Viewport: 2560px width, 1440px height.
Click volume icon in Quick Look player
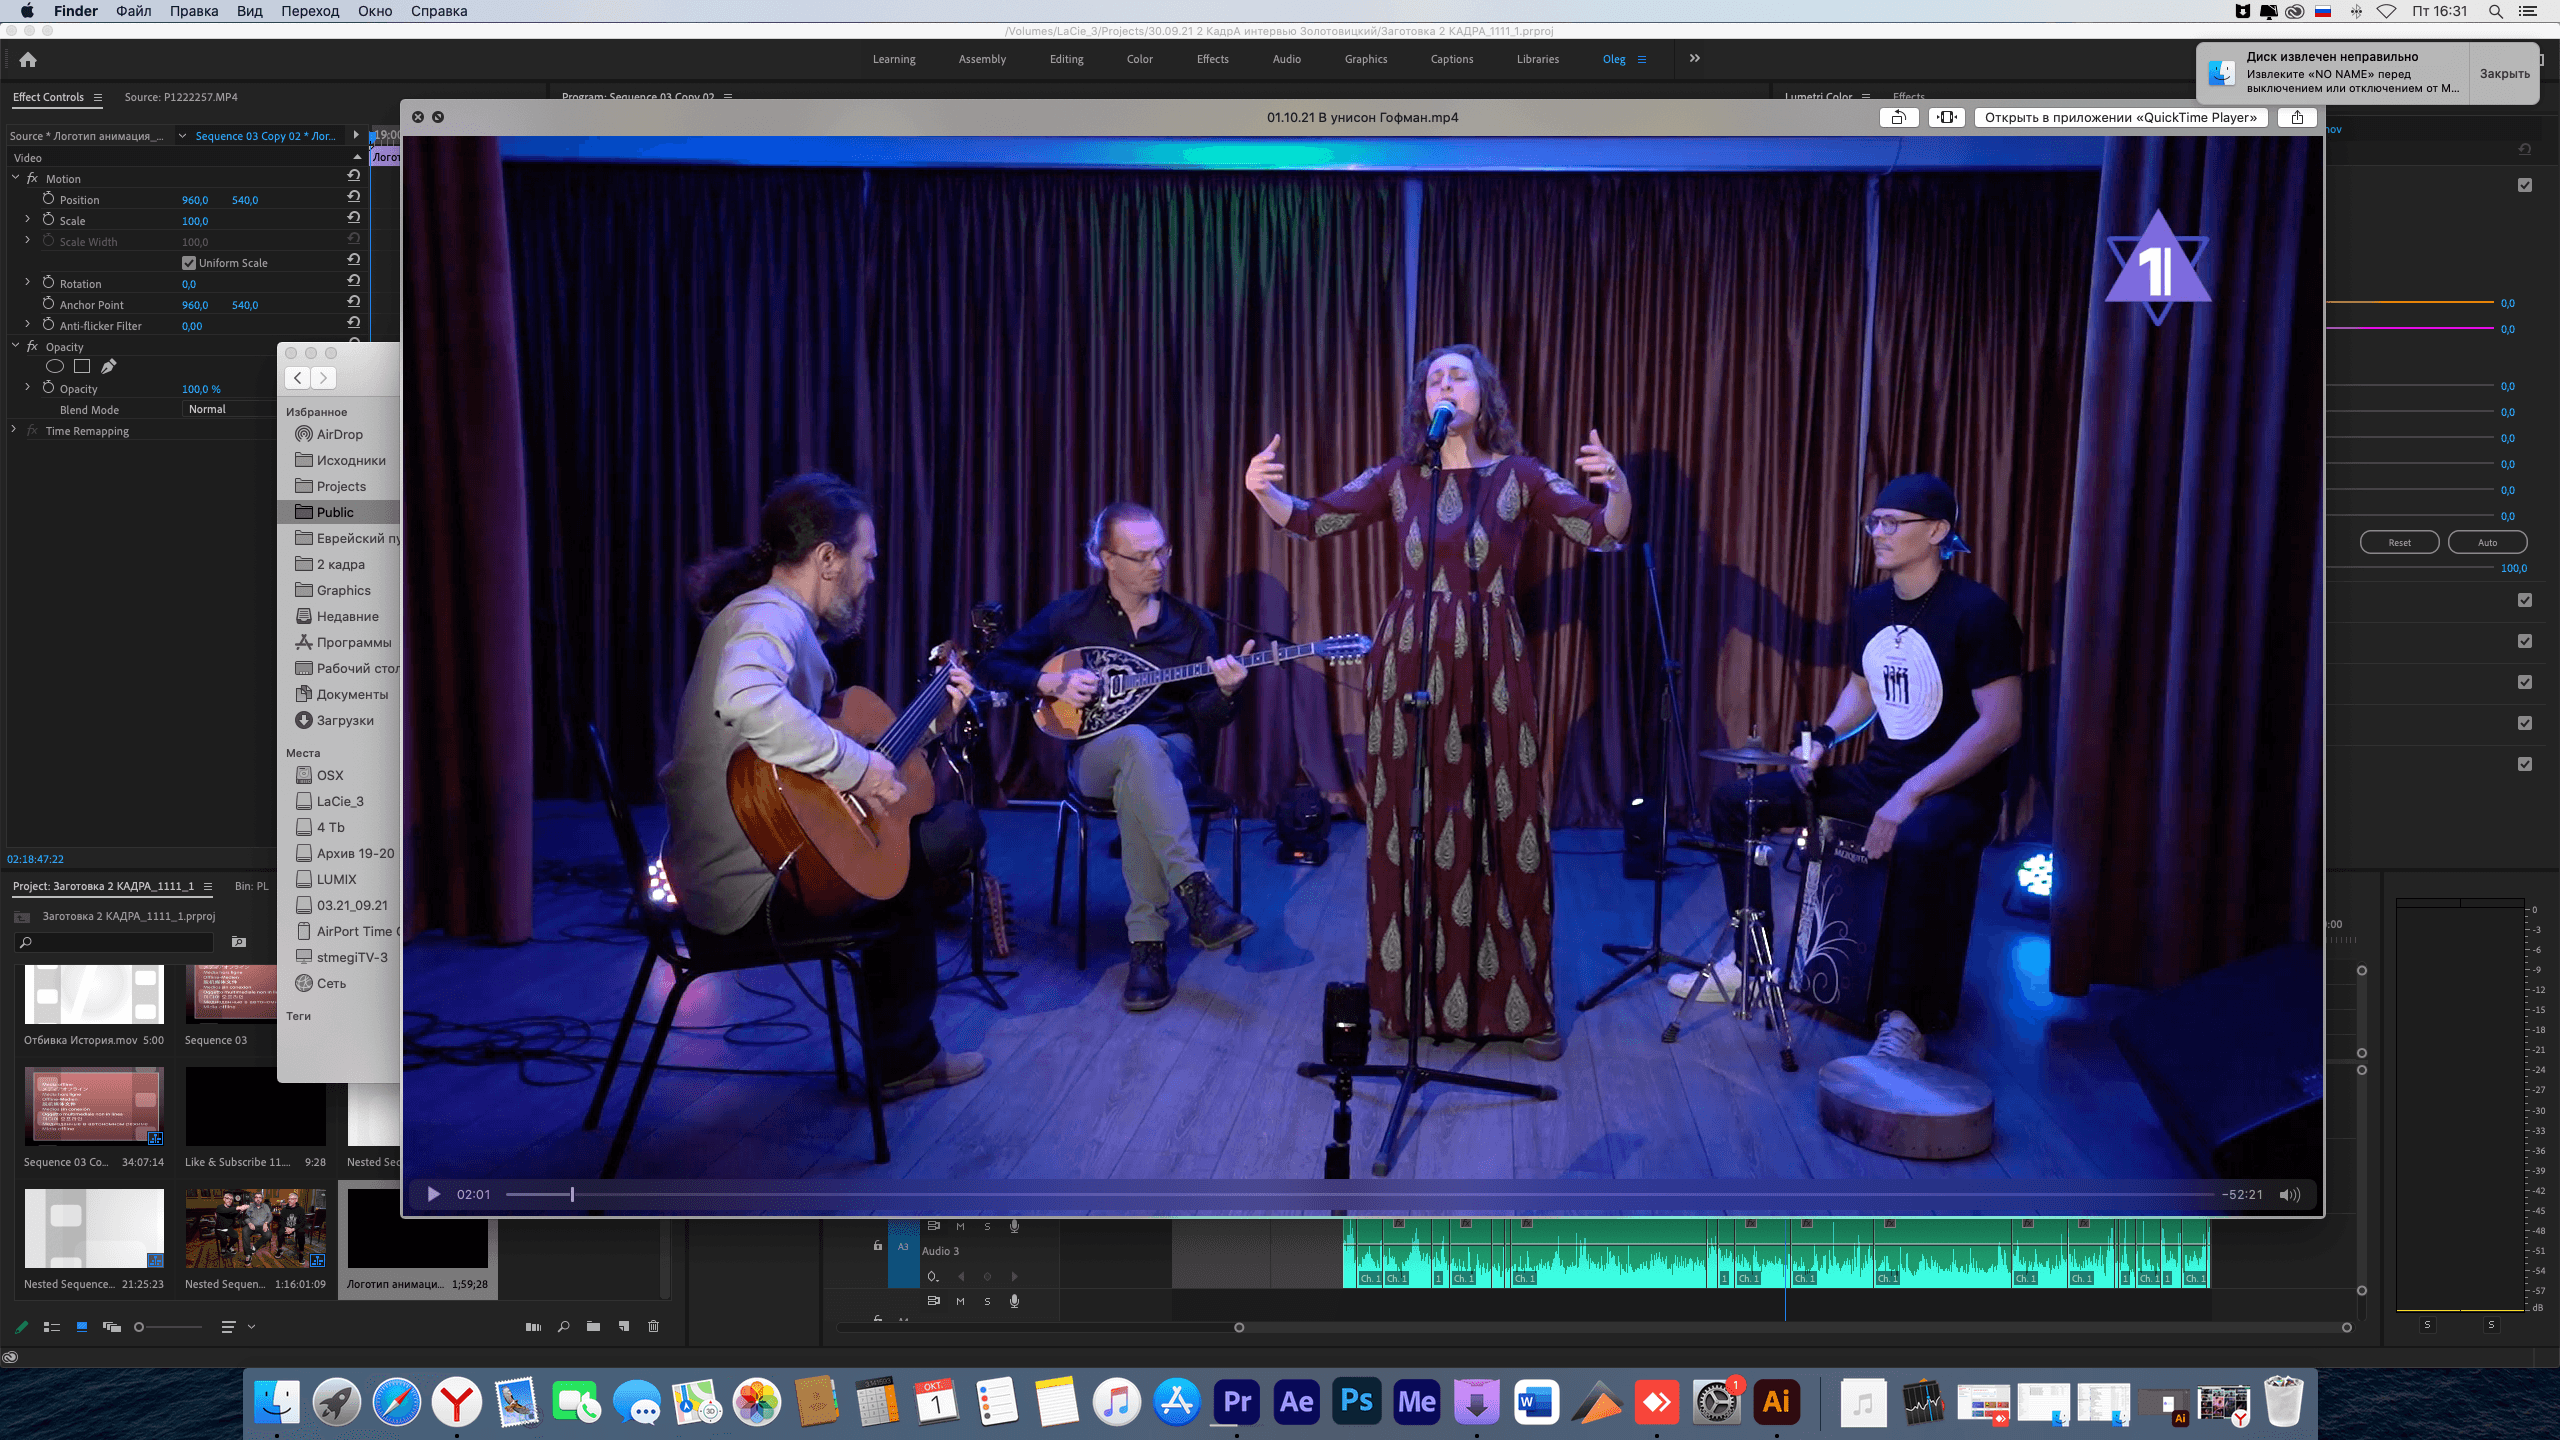(2290, 1194)
